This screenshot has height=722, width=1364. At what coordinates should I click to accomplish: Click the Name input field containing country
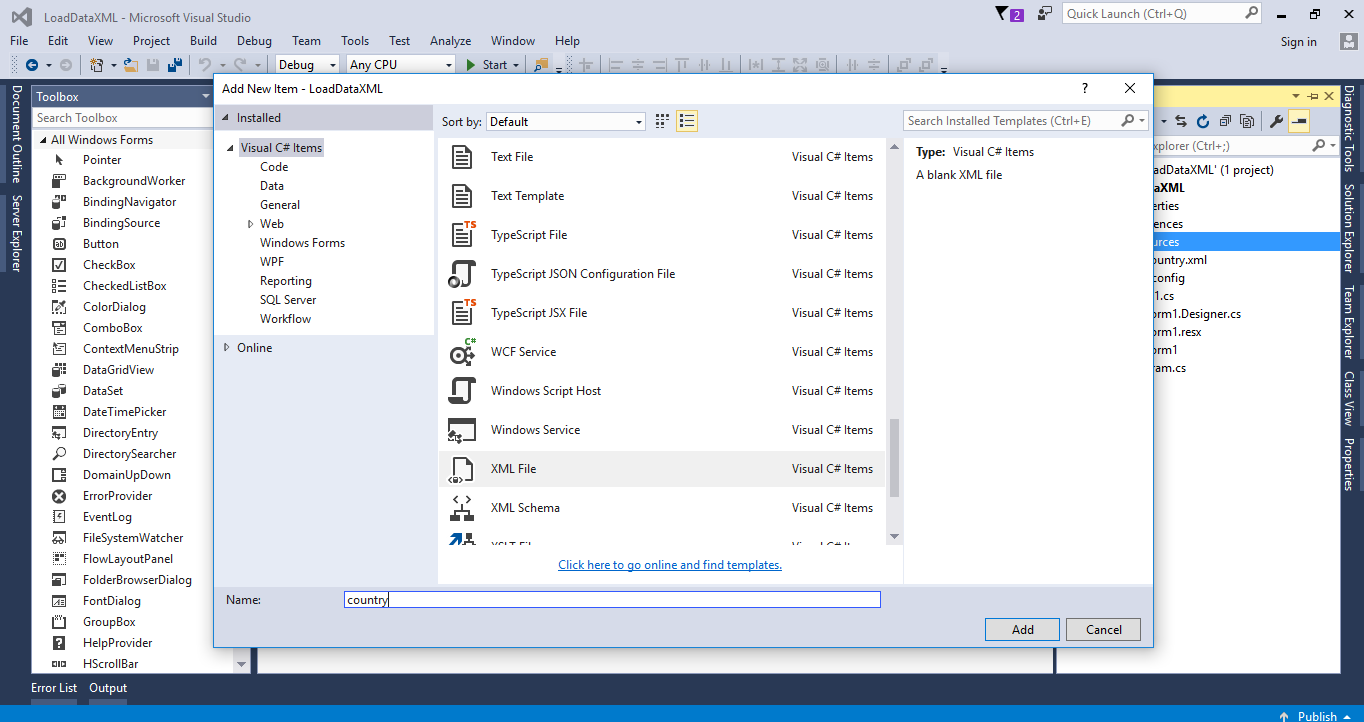pos(612,600)
